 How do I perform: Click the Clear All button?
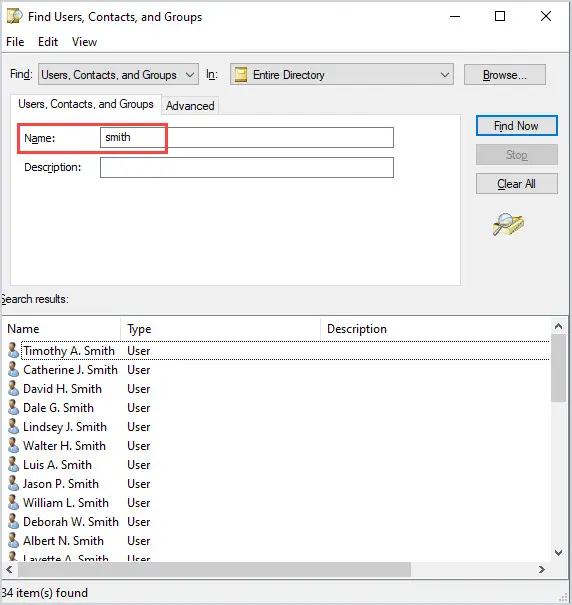point(516,184)
